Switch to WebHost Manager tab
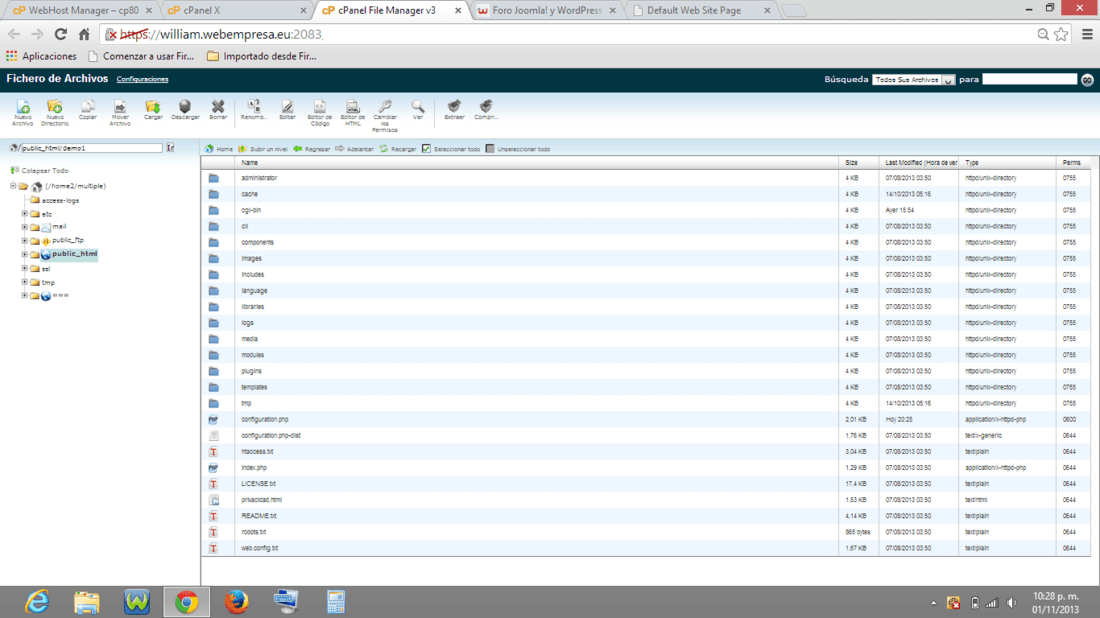The height and width of the screenshot is (618, 1100). pyautogui.click(x=82, y=11)
